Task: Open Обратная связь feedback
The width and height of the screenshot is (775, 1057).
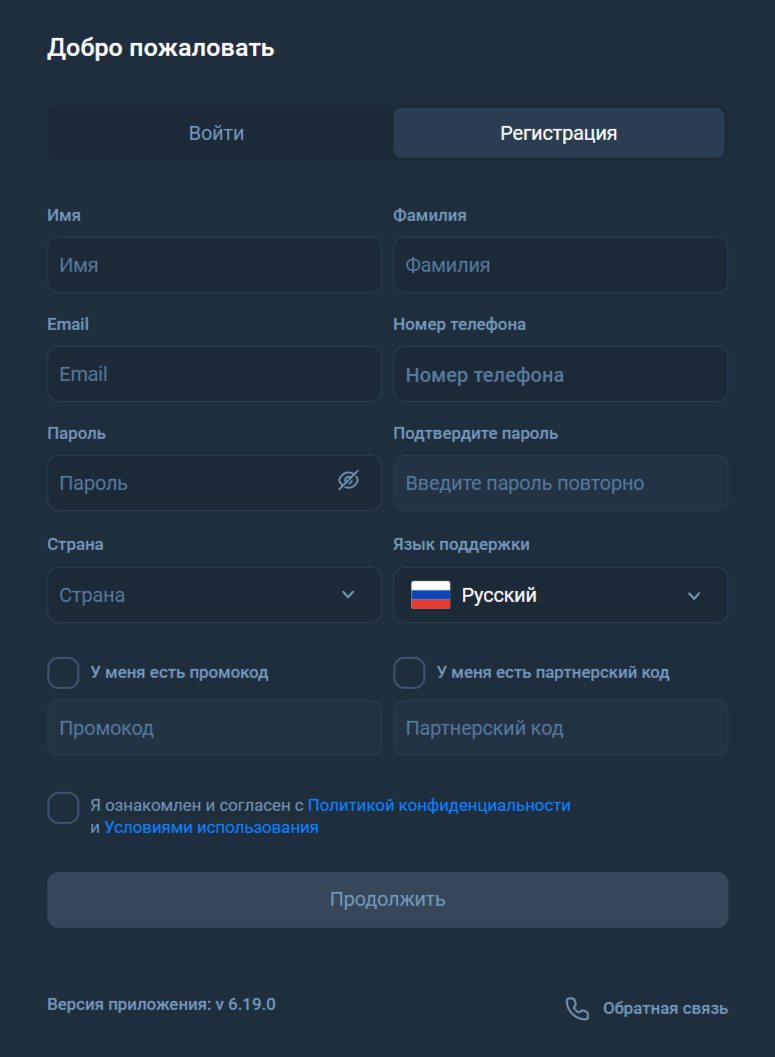Action: click(x=665, y=1008)
